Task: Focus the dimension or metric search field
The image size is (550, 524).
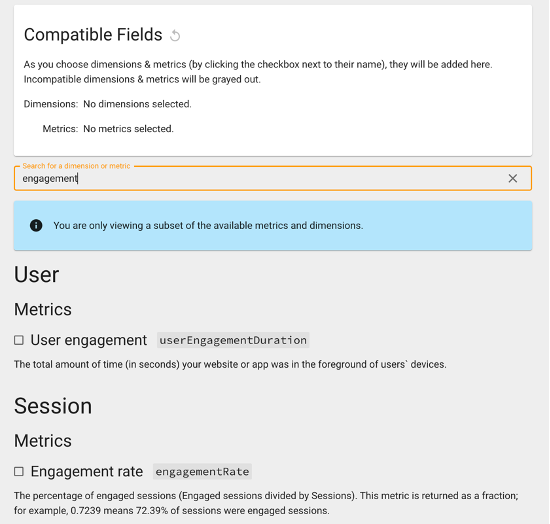Action: pos(273,179)
